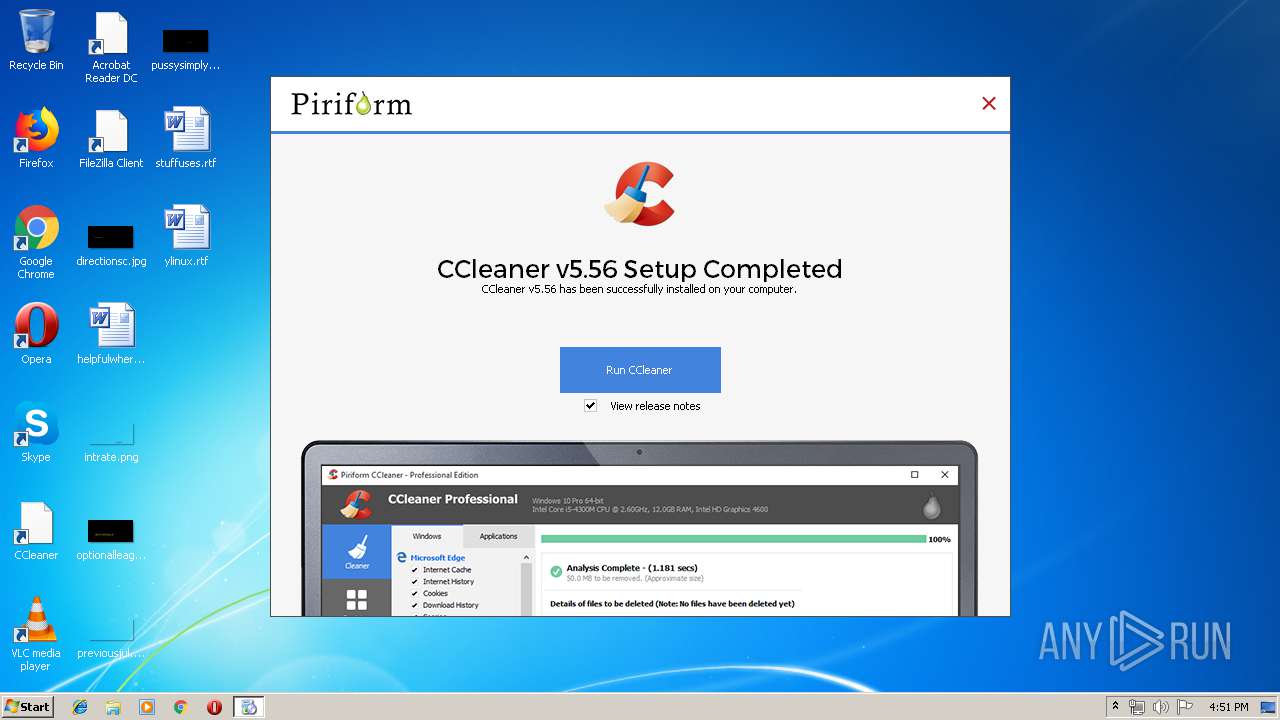
Task: Select the stuffuses.rtf document icon
Action: (186, 138)
